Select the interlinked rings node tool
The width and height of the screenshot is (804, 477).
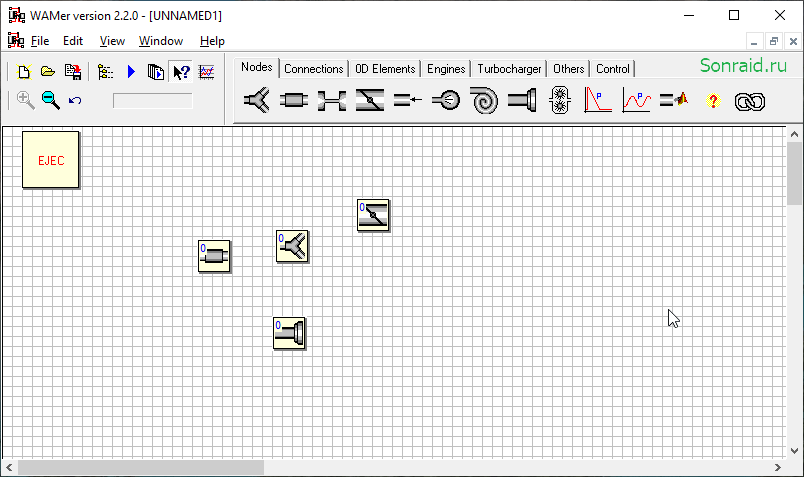[750, 102]
